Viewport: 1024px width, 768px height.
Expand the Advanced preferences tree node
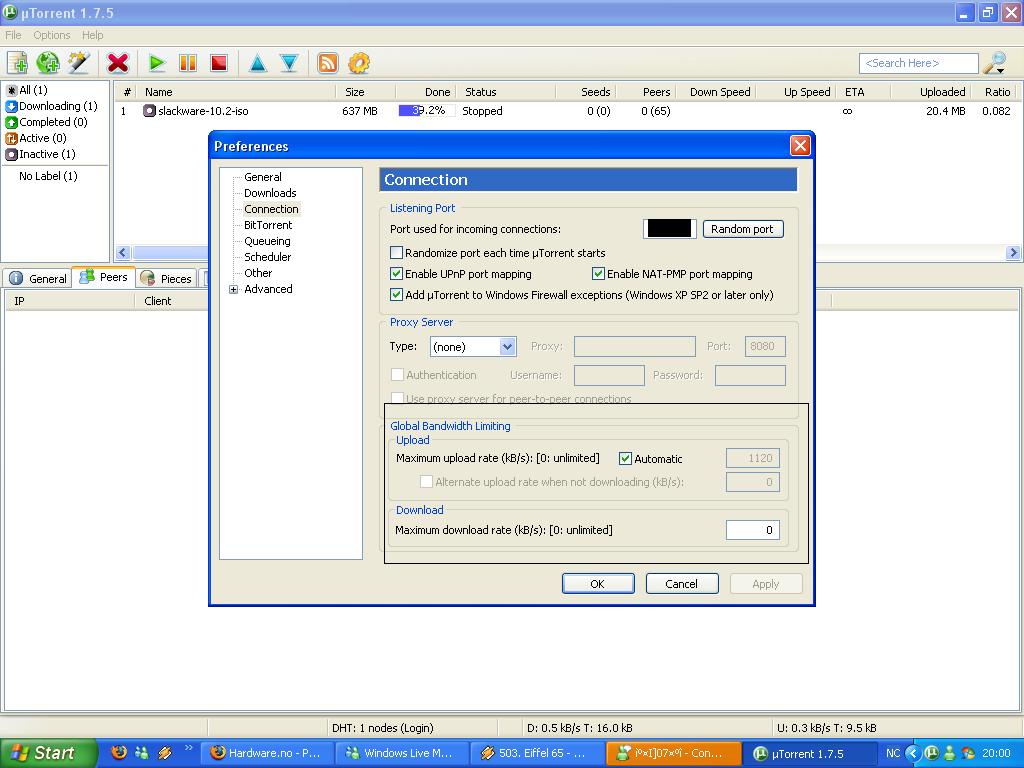pos(233,289)
